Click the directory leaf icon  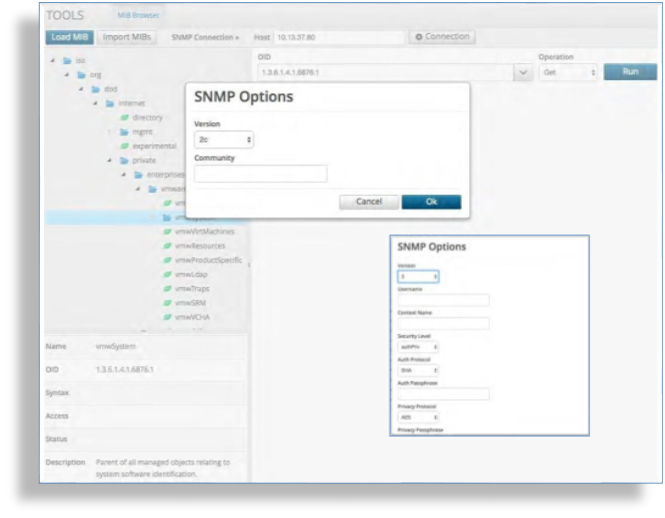pyautogui.click(x=124, y=118)
